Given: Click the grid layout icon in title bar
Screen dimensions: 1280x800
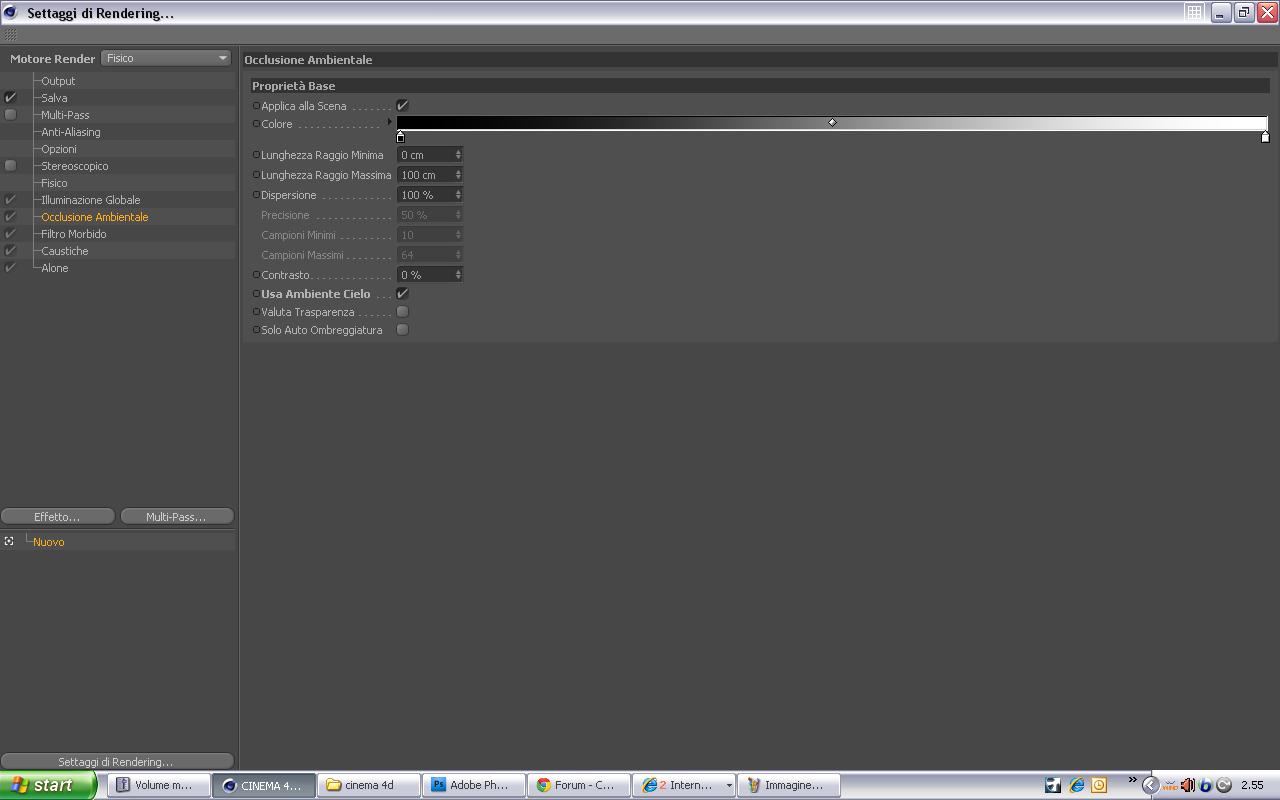Looking at the screenshot, I should (1194, 12).
